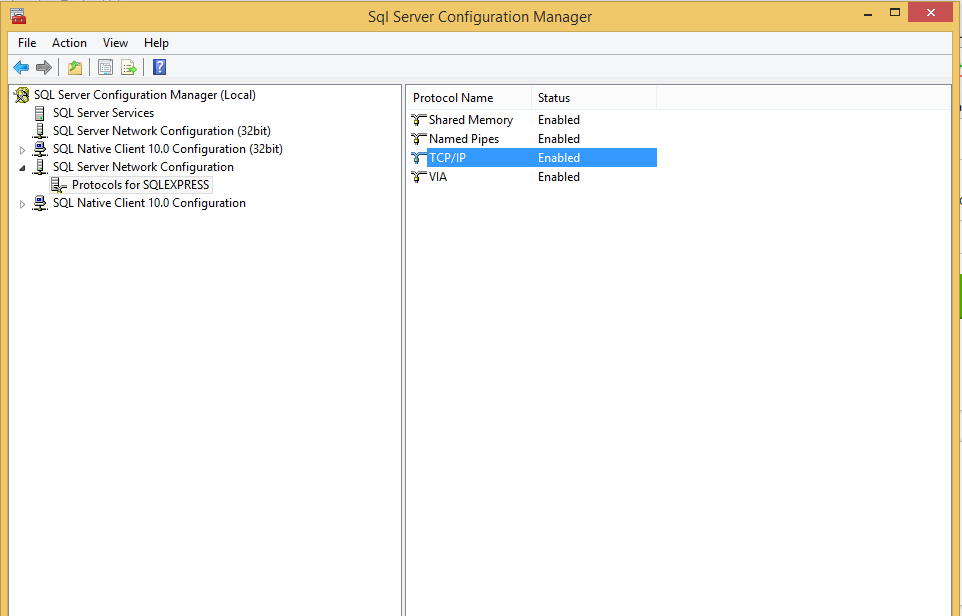Expand SQL Native Client 10.0 Configuration node

pos(22,202)
